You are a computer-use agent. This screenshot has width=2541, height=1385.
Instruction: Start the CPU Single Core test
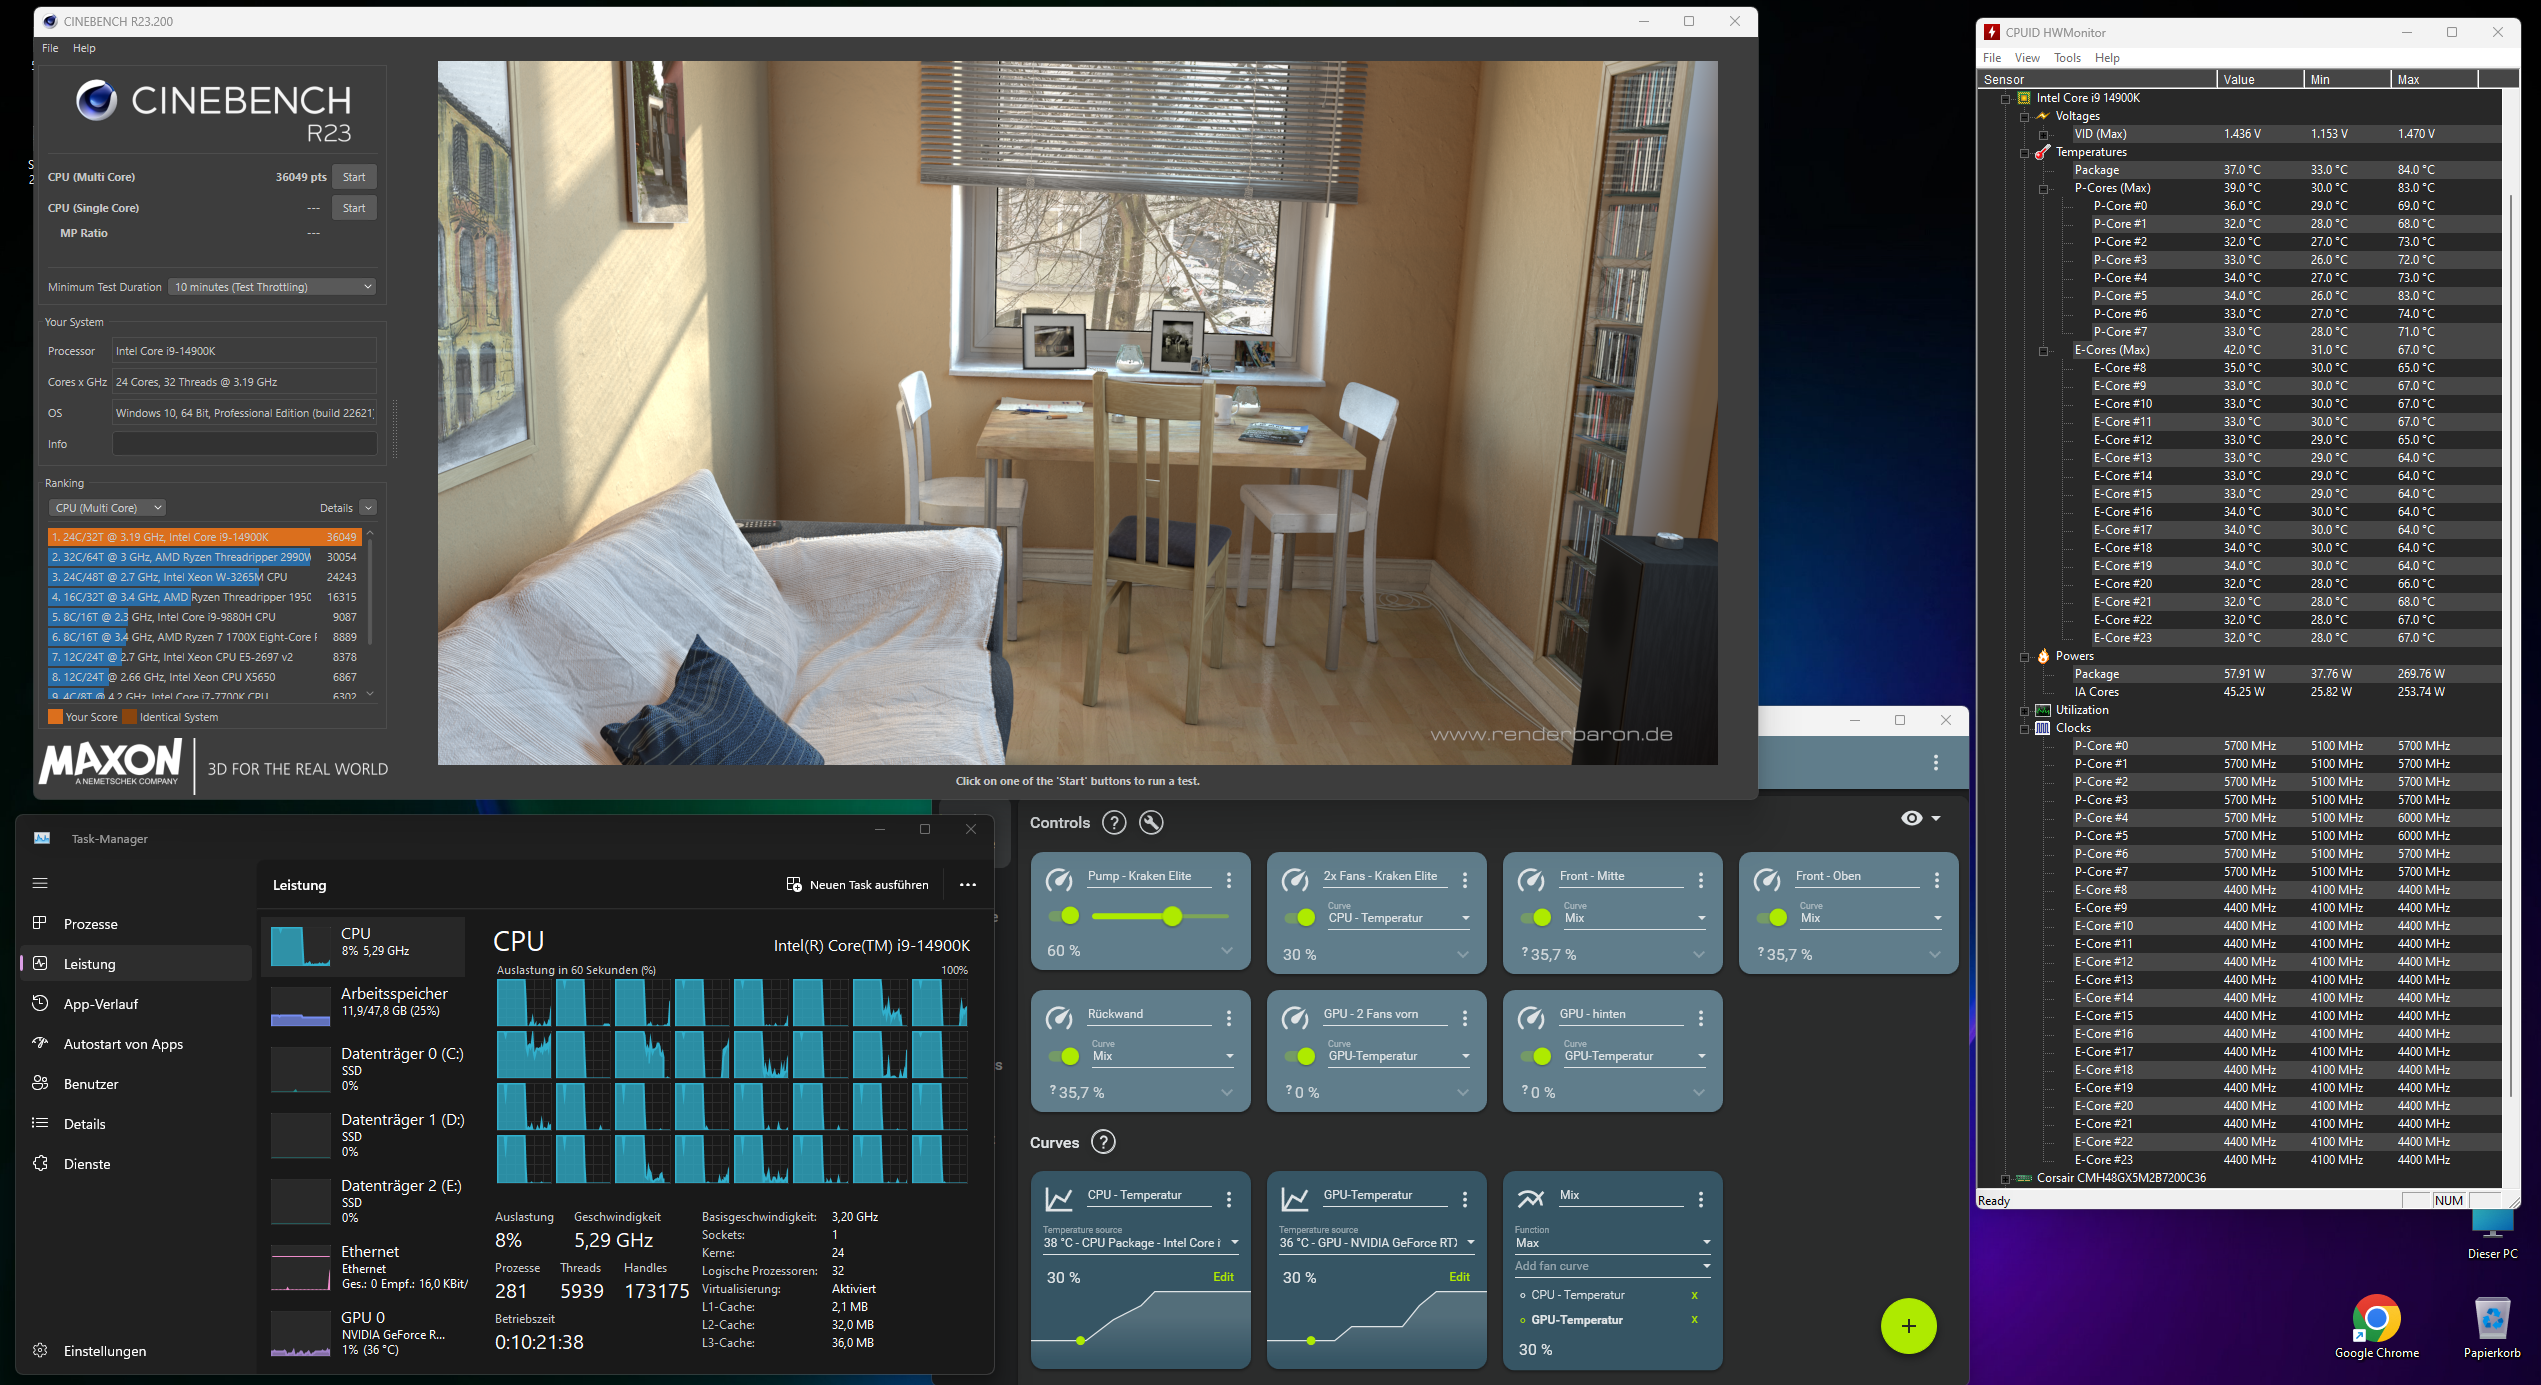pos(354,208)
